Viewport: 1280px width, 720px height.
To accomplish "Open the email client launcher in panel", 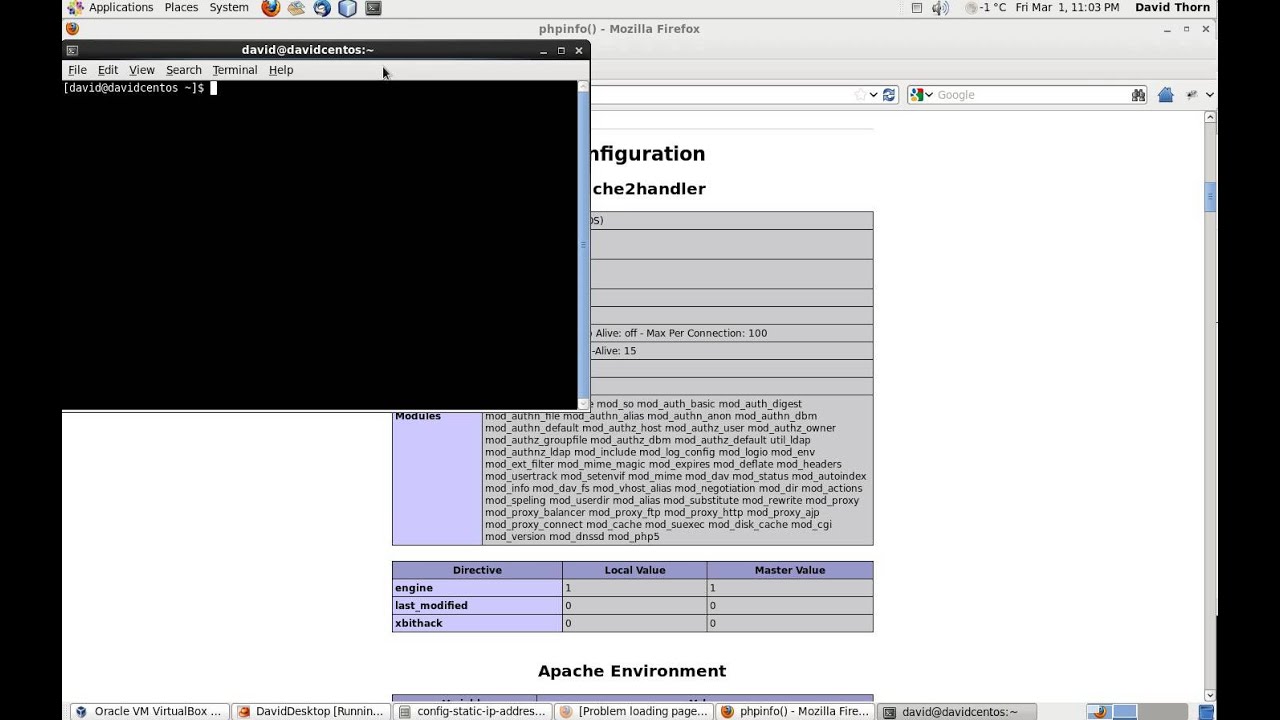I will click(x=296, y=8).
